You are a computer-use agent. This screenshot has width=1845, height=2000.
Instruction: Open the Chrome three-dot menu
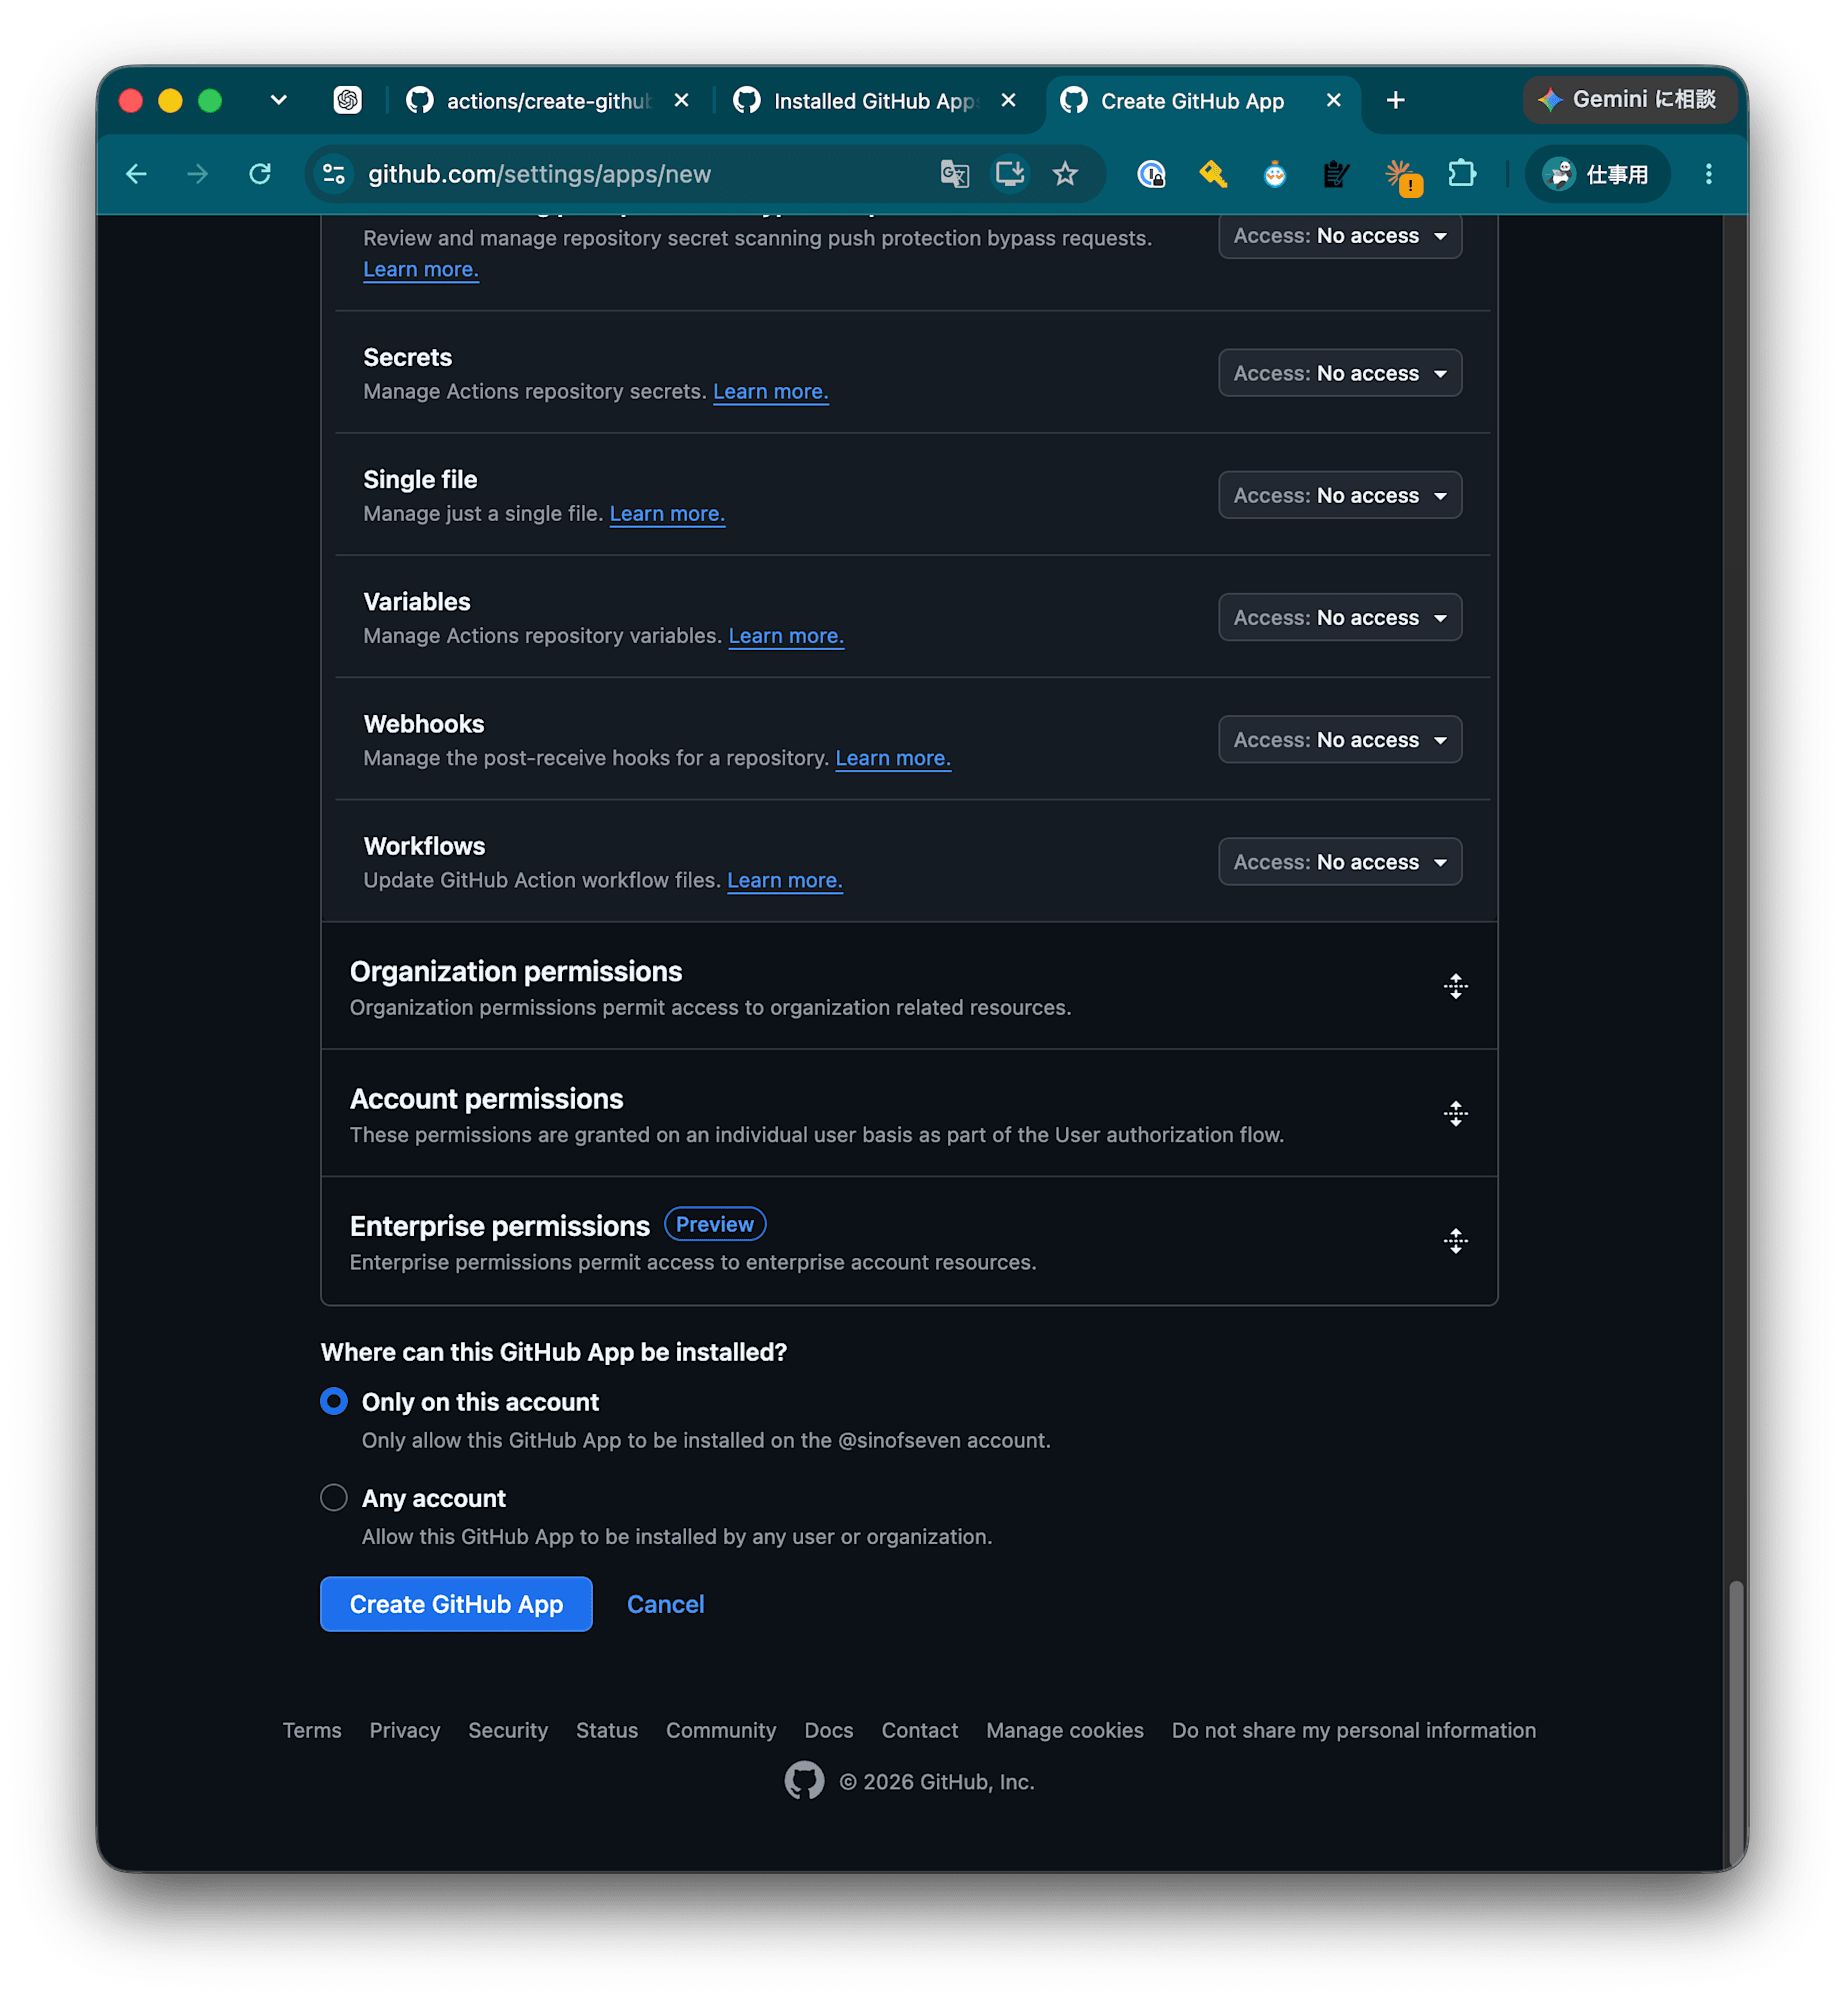1707,174
